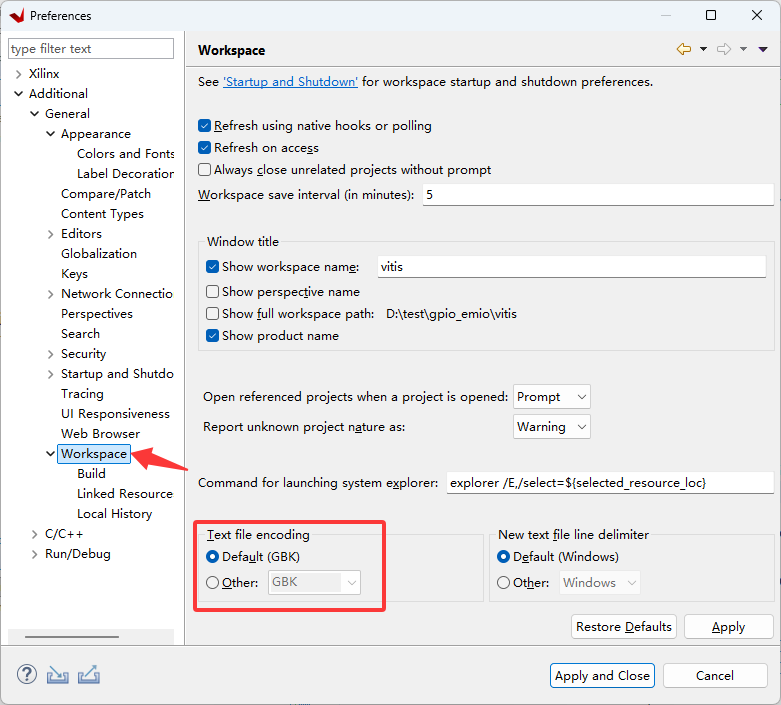
Task: Enable Always close unrelated projects without prompt
Action: 204,169
